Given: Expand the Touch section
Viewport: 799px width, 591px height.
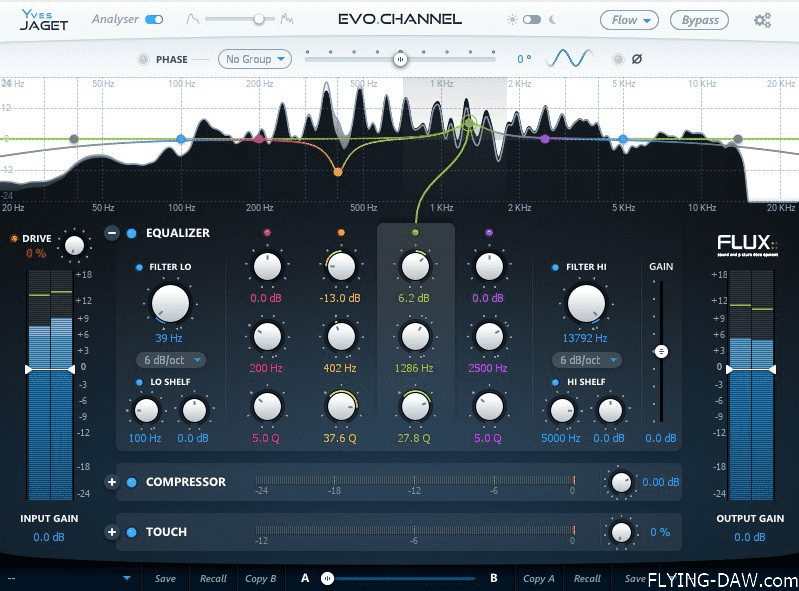Looking at the screenshot, I should [x=112, y=532].
